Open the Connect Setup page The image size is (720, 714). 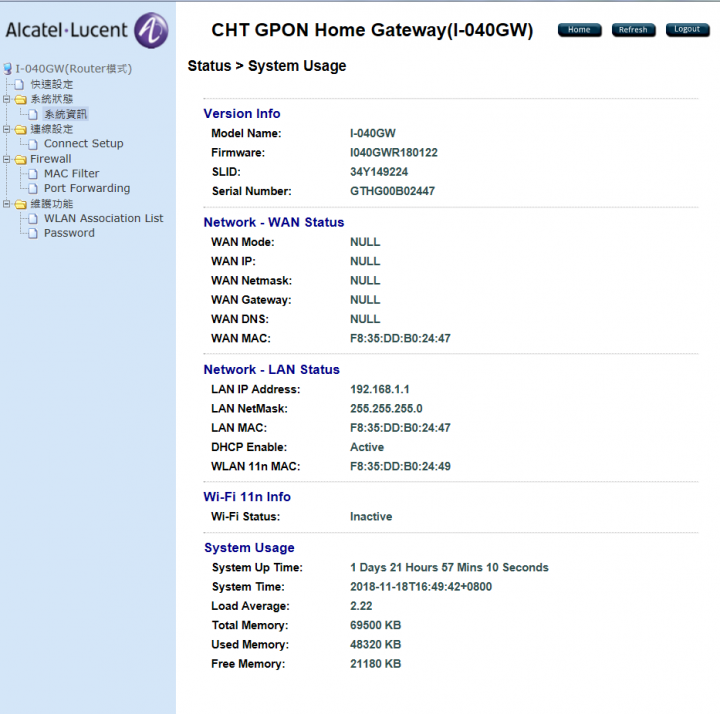(84, 144)
